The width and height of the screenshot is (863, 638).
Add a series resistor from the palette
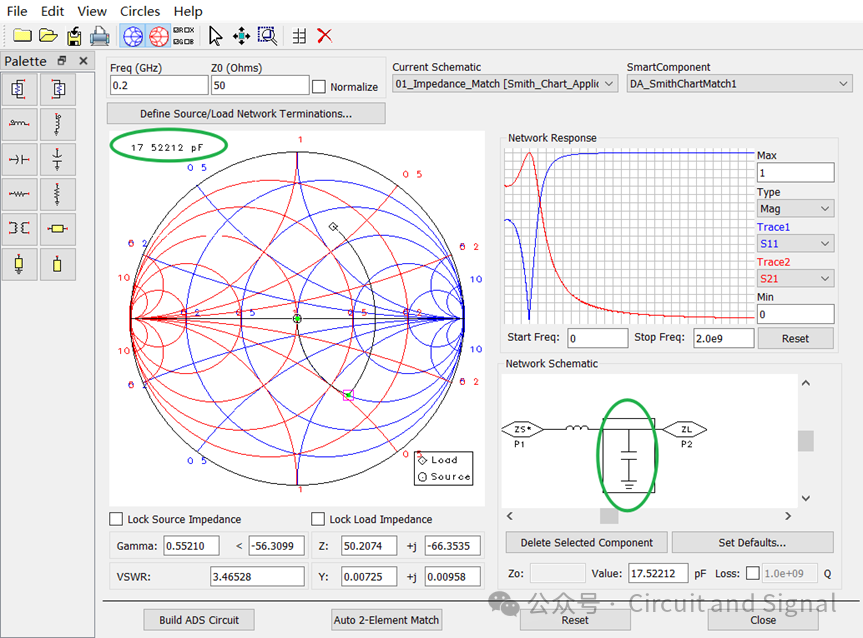click(x=19, y=194)
